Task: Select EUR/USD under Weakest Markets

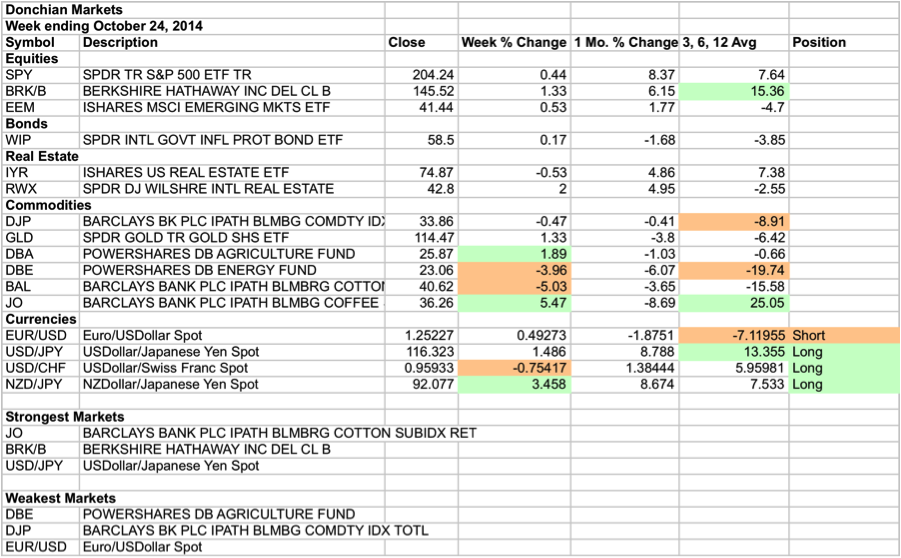Action: coord(41,547)
